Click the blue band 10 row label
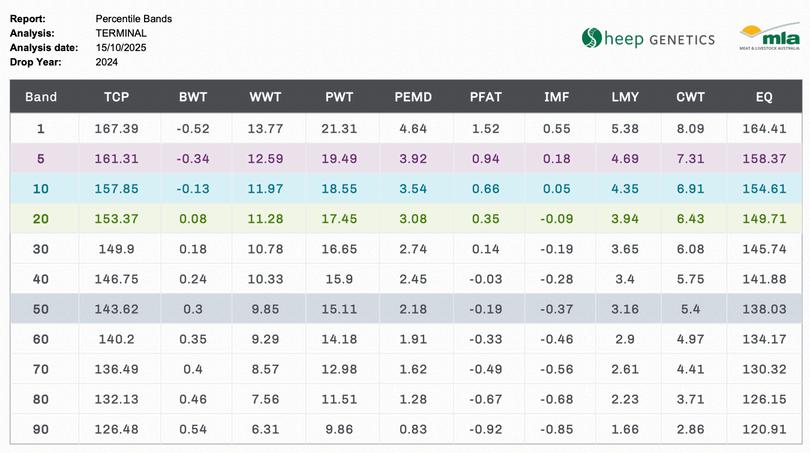 pyautogui.click(x=41, y=189)
